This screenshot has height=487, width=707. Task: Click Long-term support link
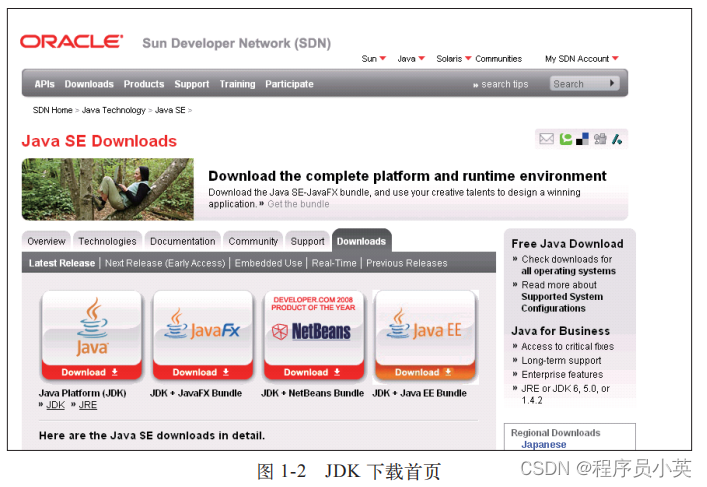coord(561,360)
